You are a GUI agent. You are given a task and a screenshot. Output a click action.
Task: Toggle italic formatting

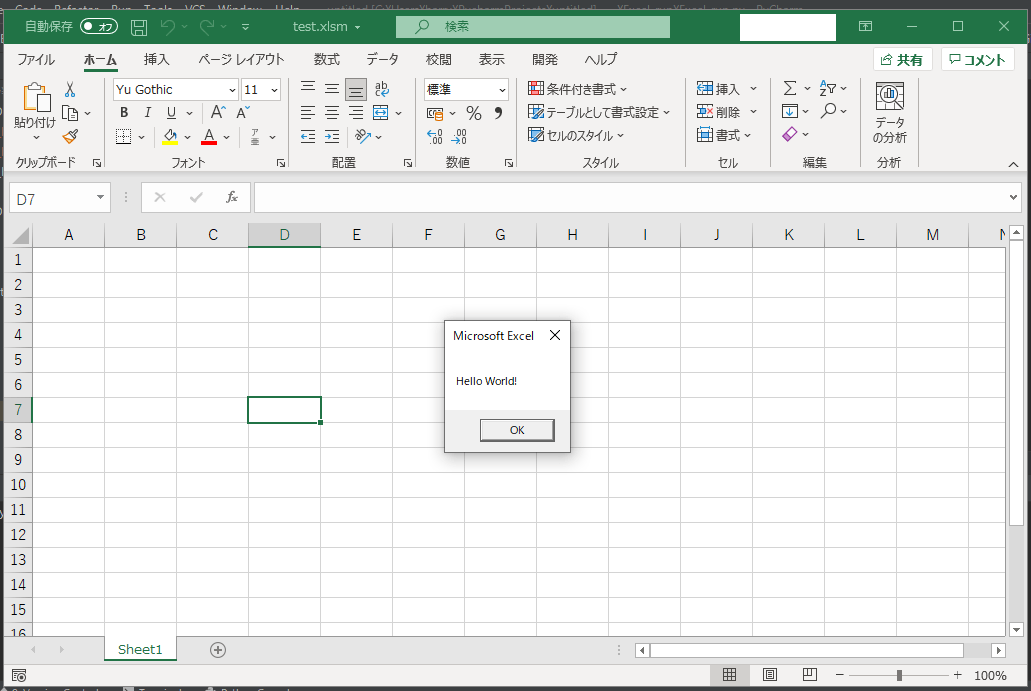[x=147, y=113]
